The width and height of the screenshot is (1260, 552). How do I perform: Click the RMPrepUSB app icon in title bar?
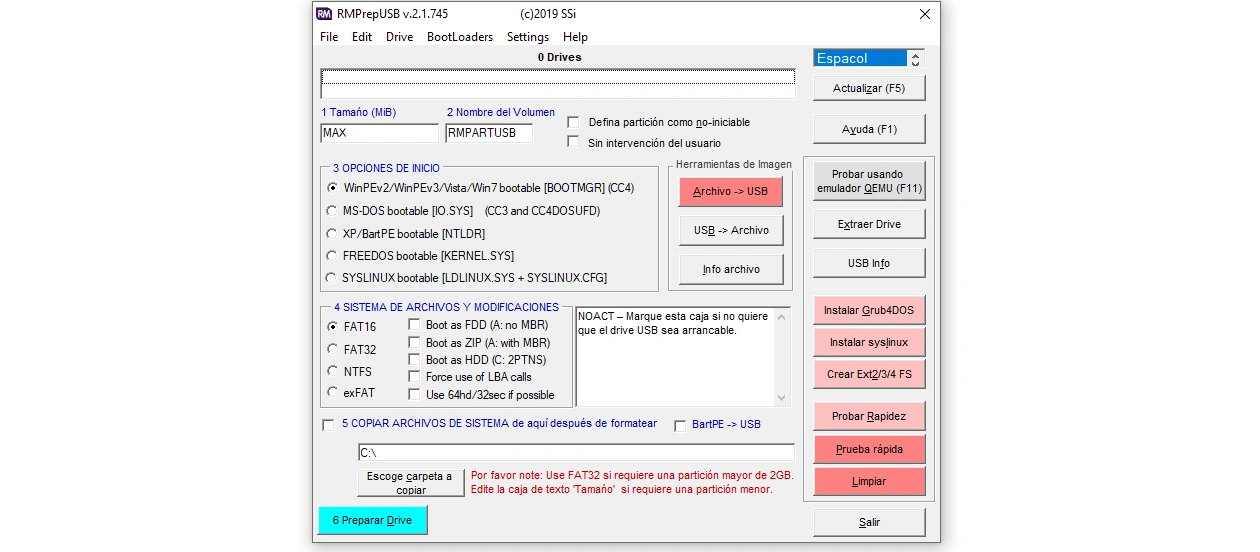(x=324, y=14)
